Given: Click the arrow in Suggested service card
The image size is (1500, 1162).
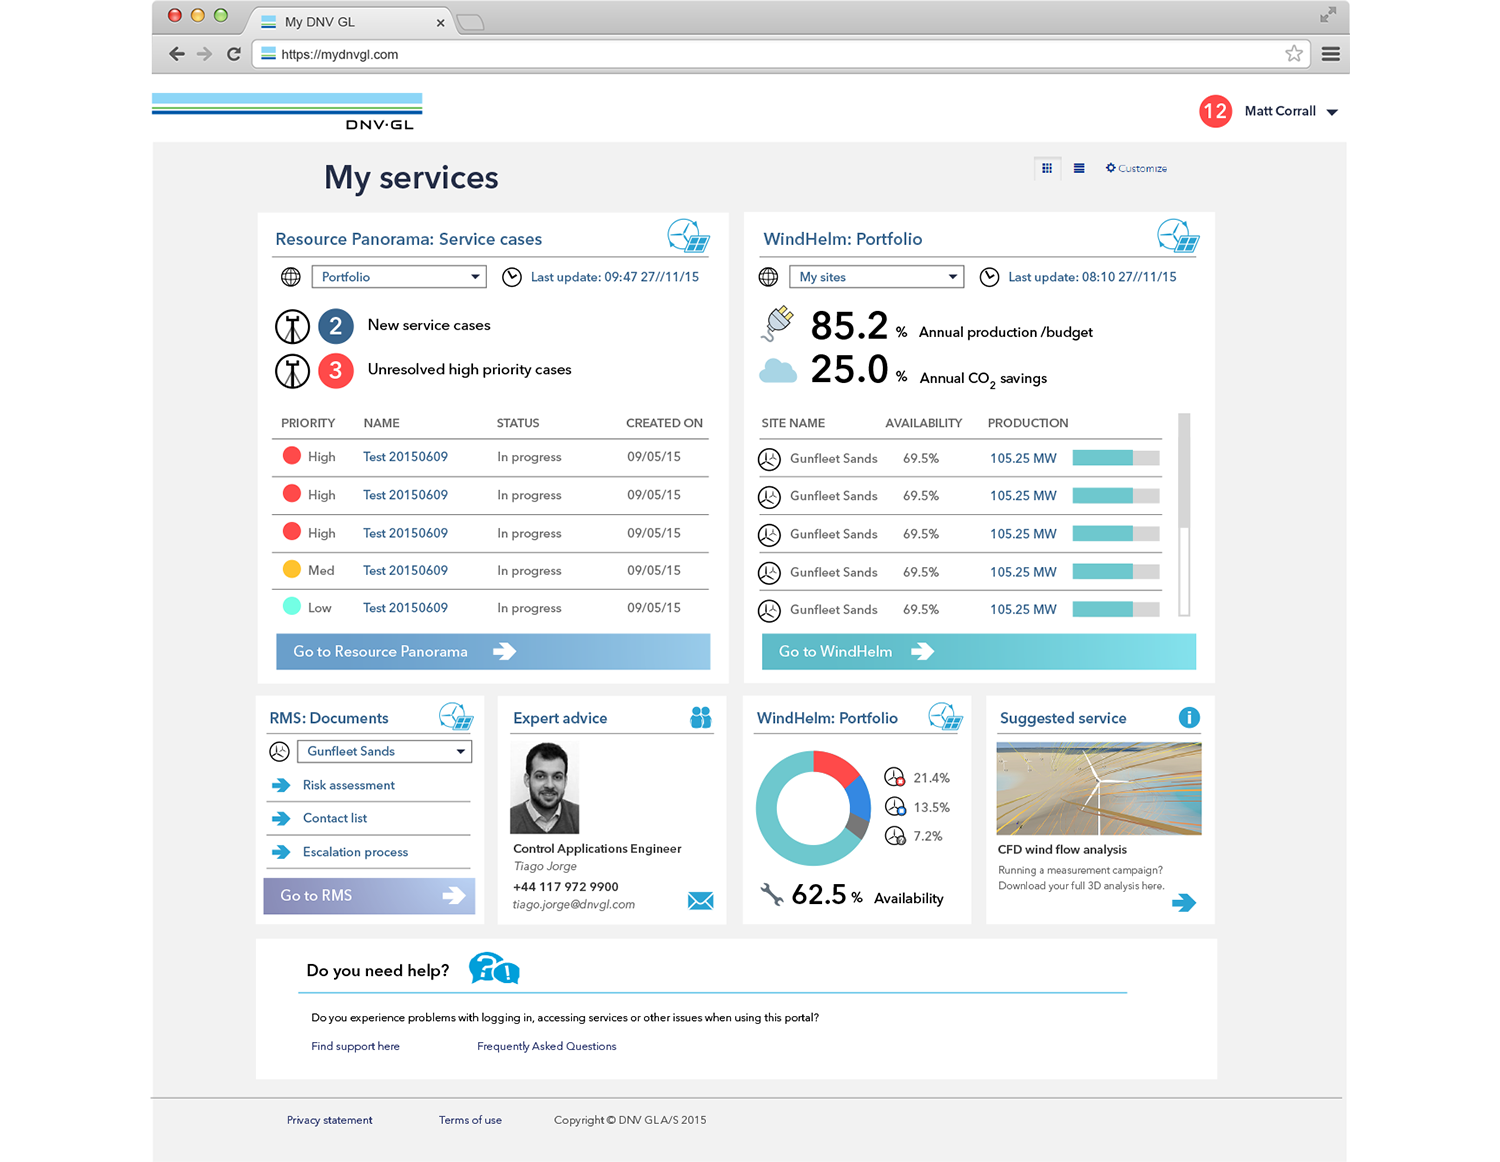Looking at the screenshot, I should coord(1184,903).
